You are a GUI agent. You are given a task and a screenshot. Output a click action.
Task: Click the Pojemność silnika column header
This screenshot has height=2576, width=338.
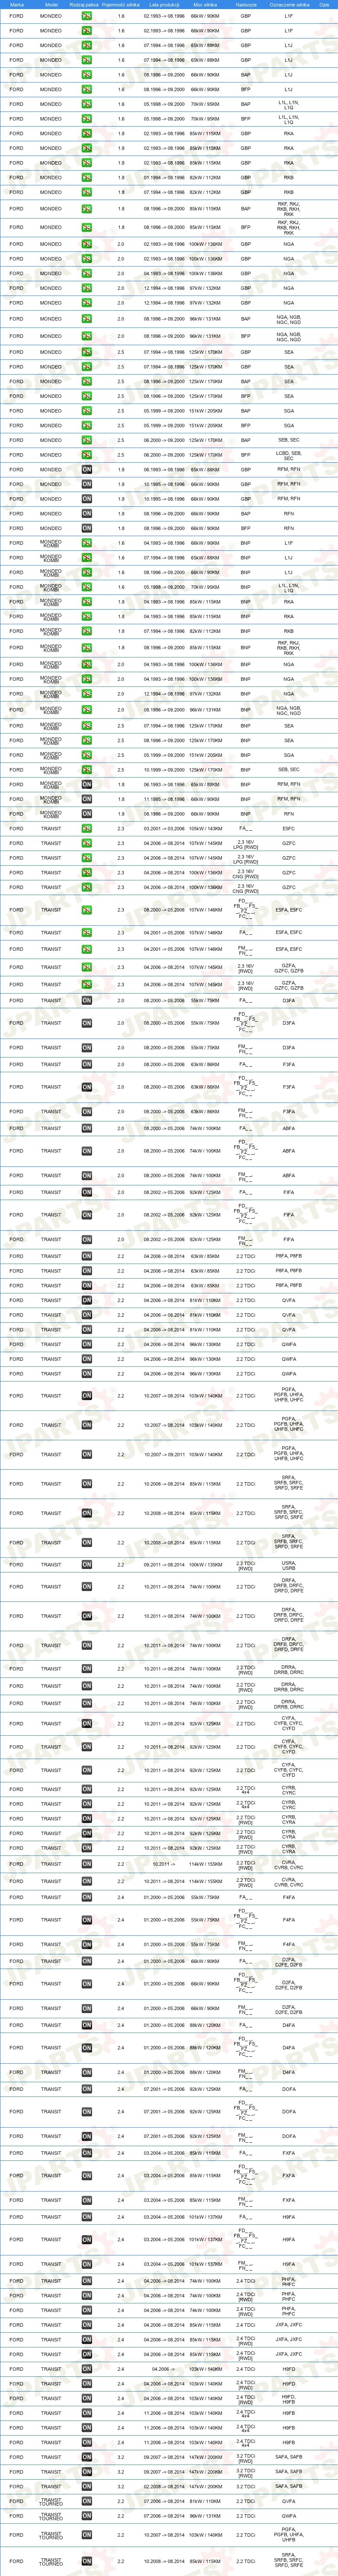(121, 5)
